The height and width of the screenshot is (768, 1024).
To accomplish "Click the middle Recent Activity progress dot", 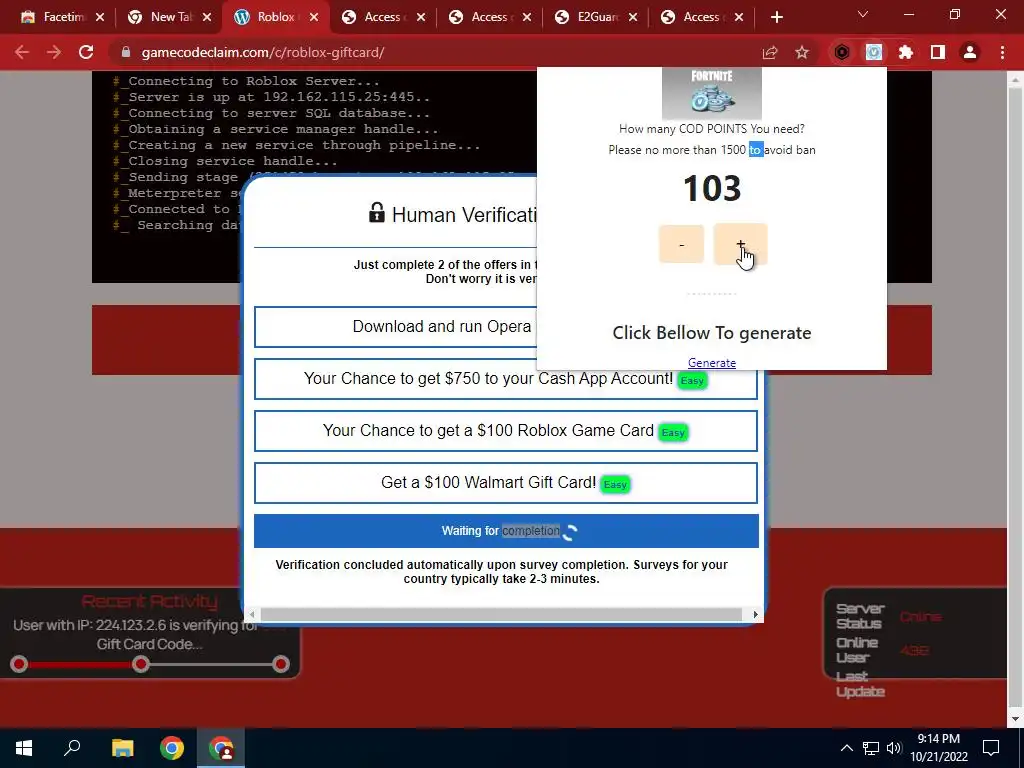I will [x=140, y=665].
